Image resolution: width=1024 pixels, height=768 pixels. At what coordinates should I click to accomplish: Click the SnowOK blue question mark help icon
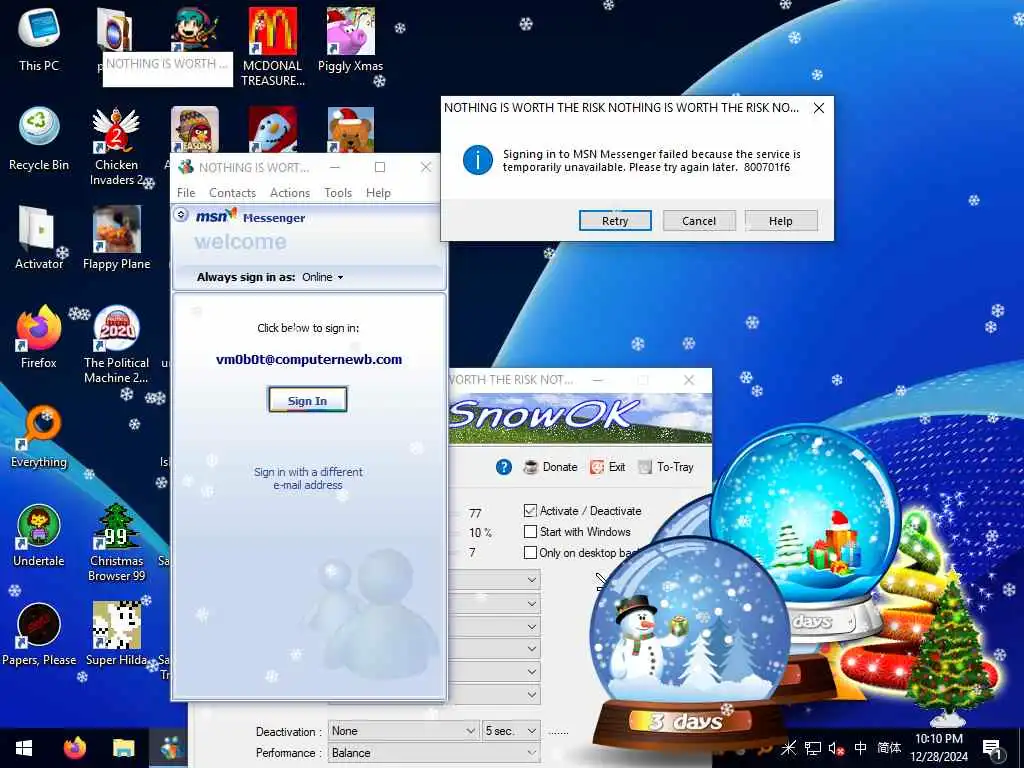[504, 467]
